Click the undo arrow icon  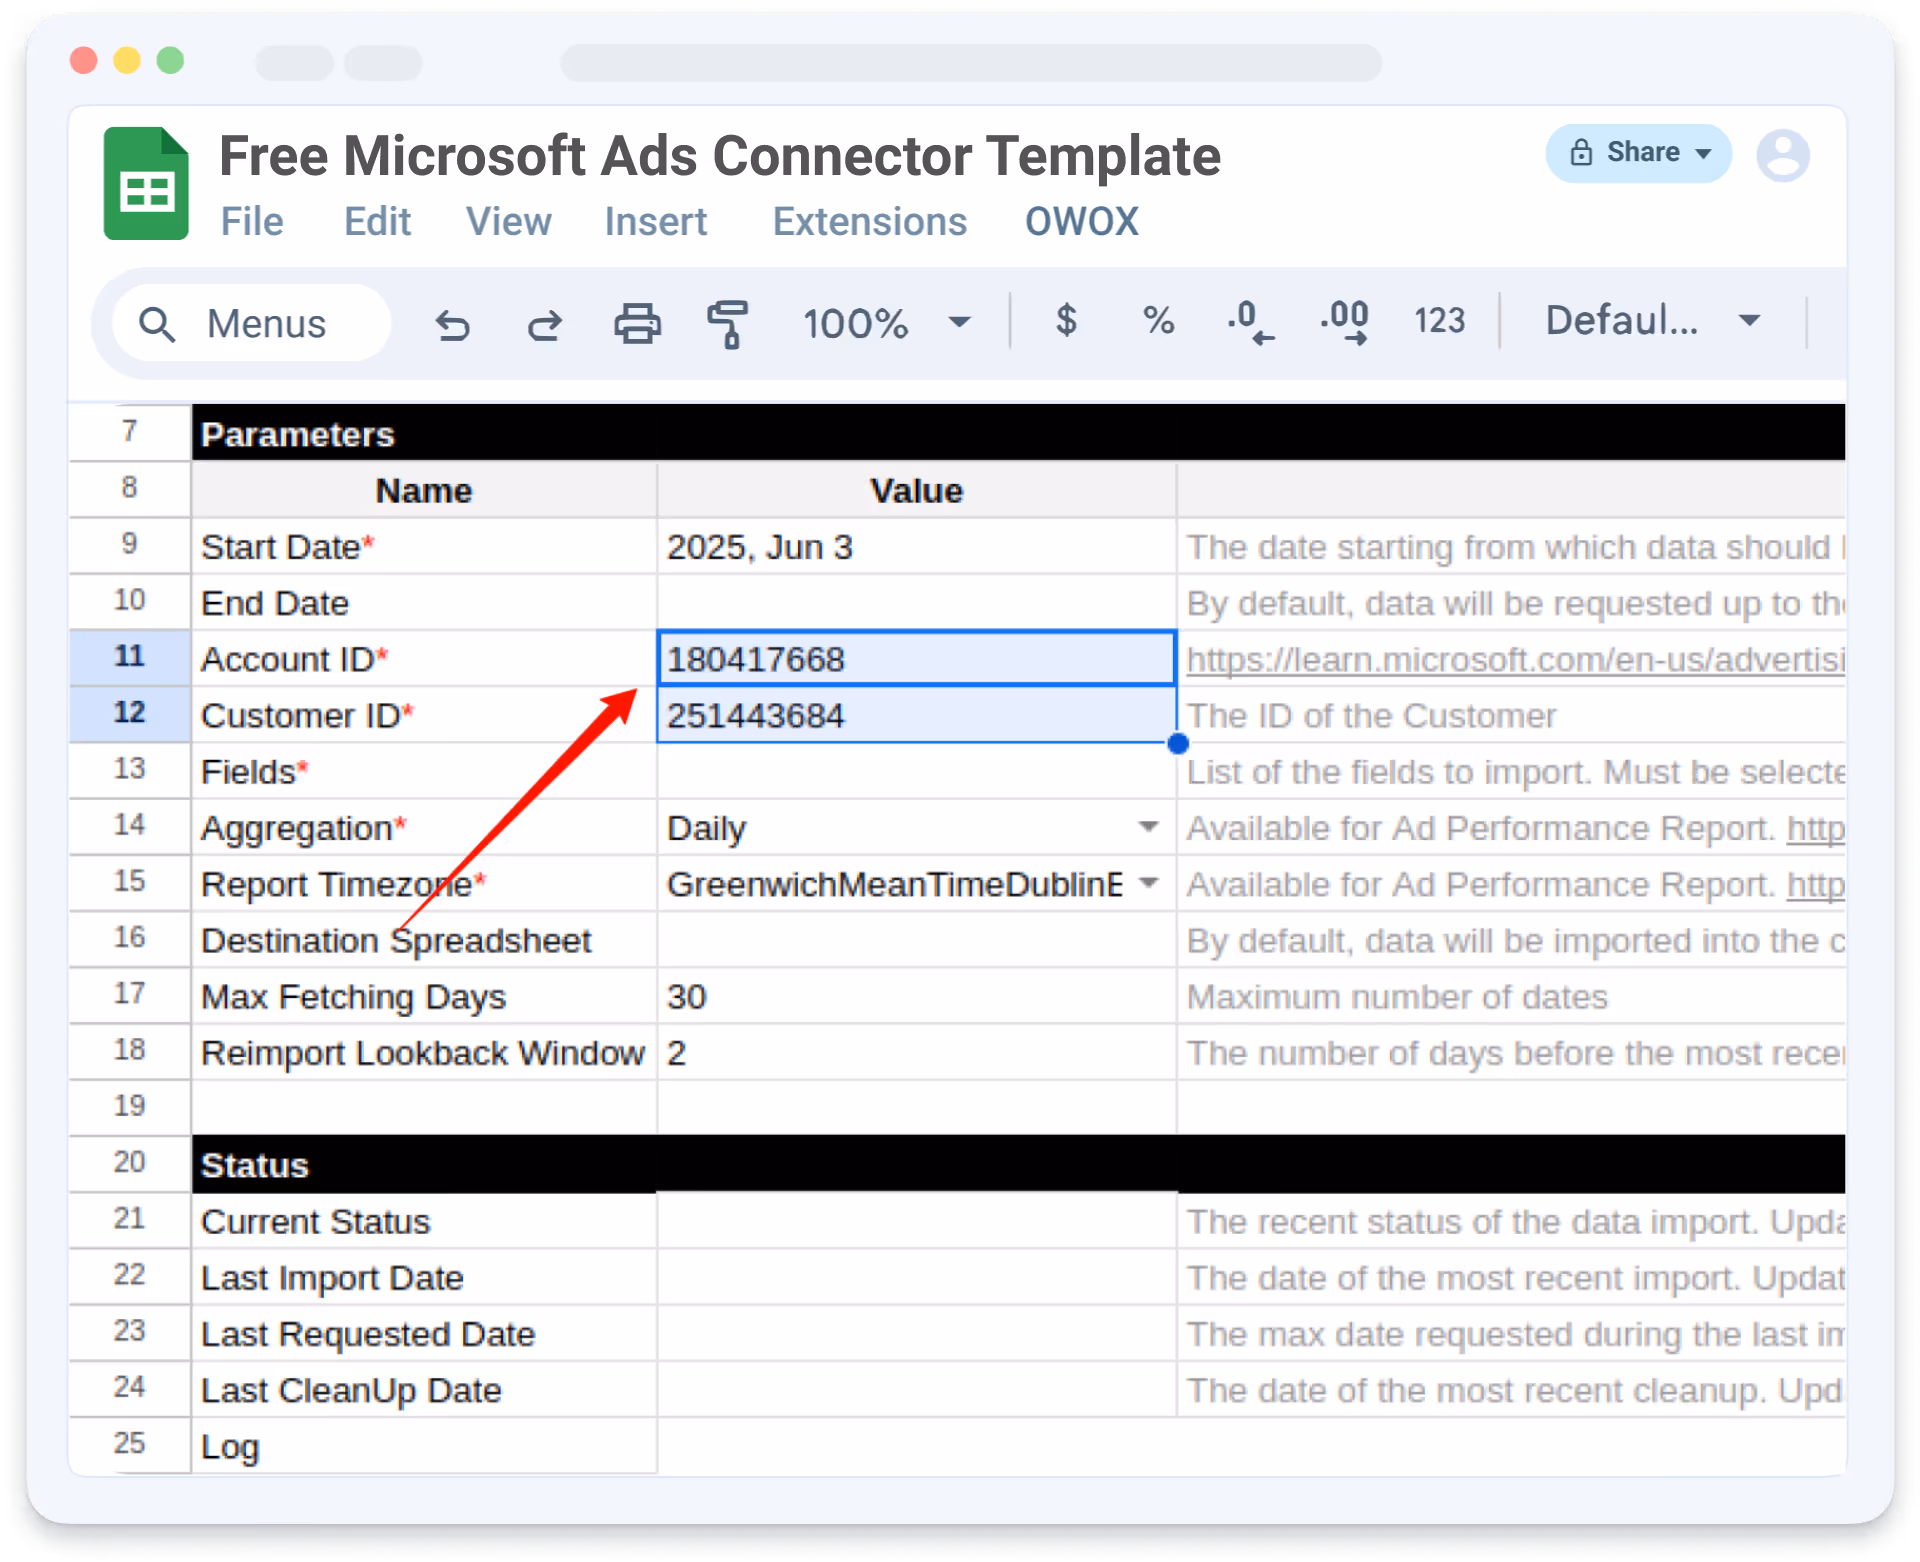point(452,325)
